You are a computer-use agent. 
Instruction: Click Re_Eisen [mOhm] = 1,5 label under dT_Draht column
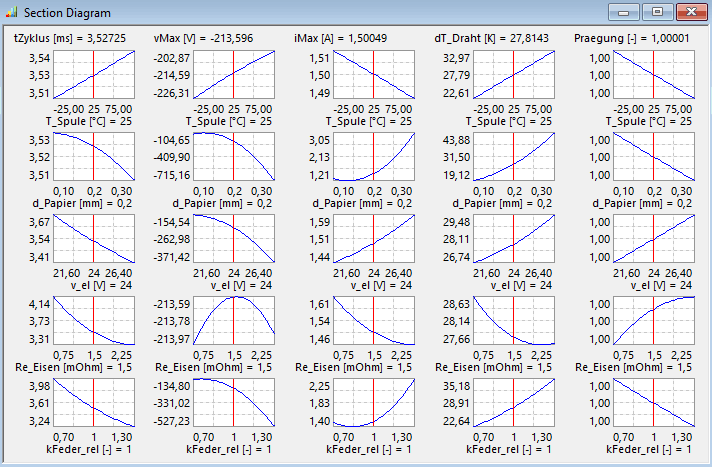(493, 367)
